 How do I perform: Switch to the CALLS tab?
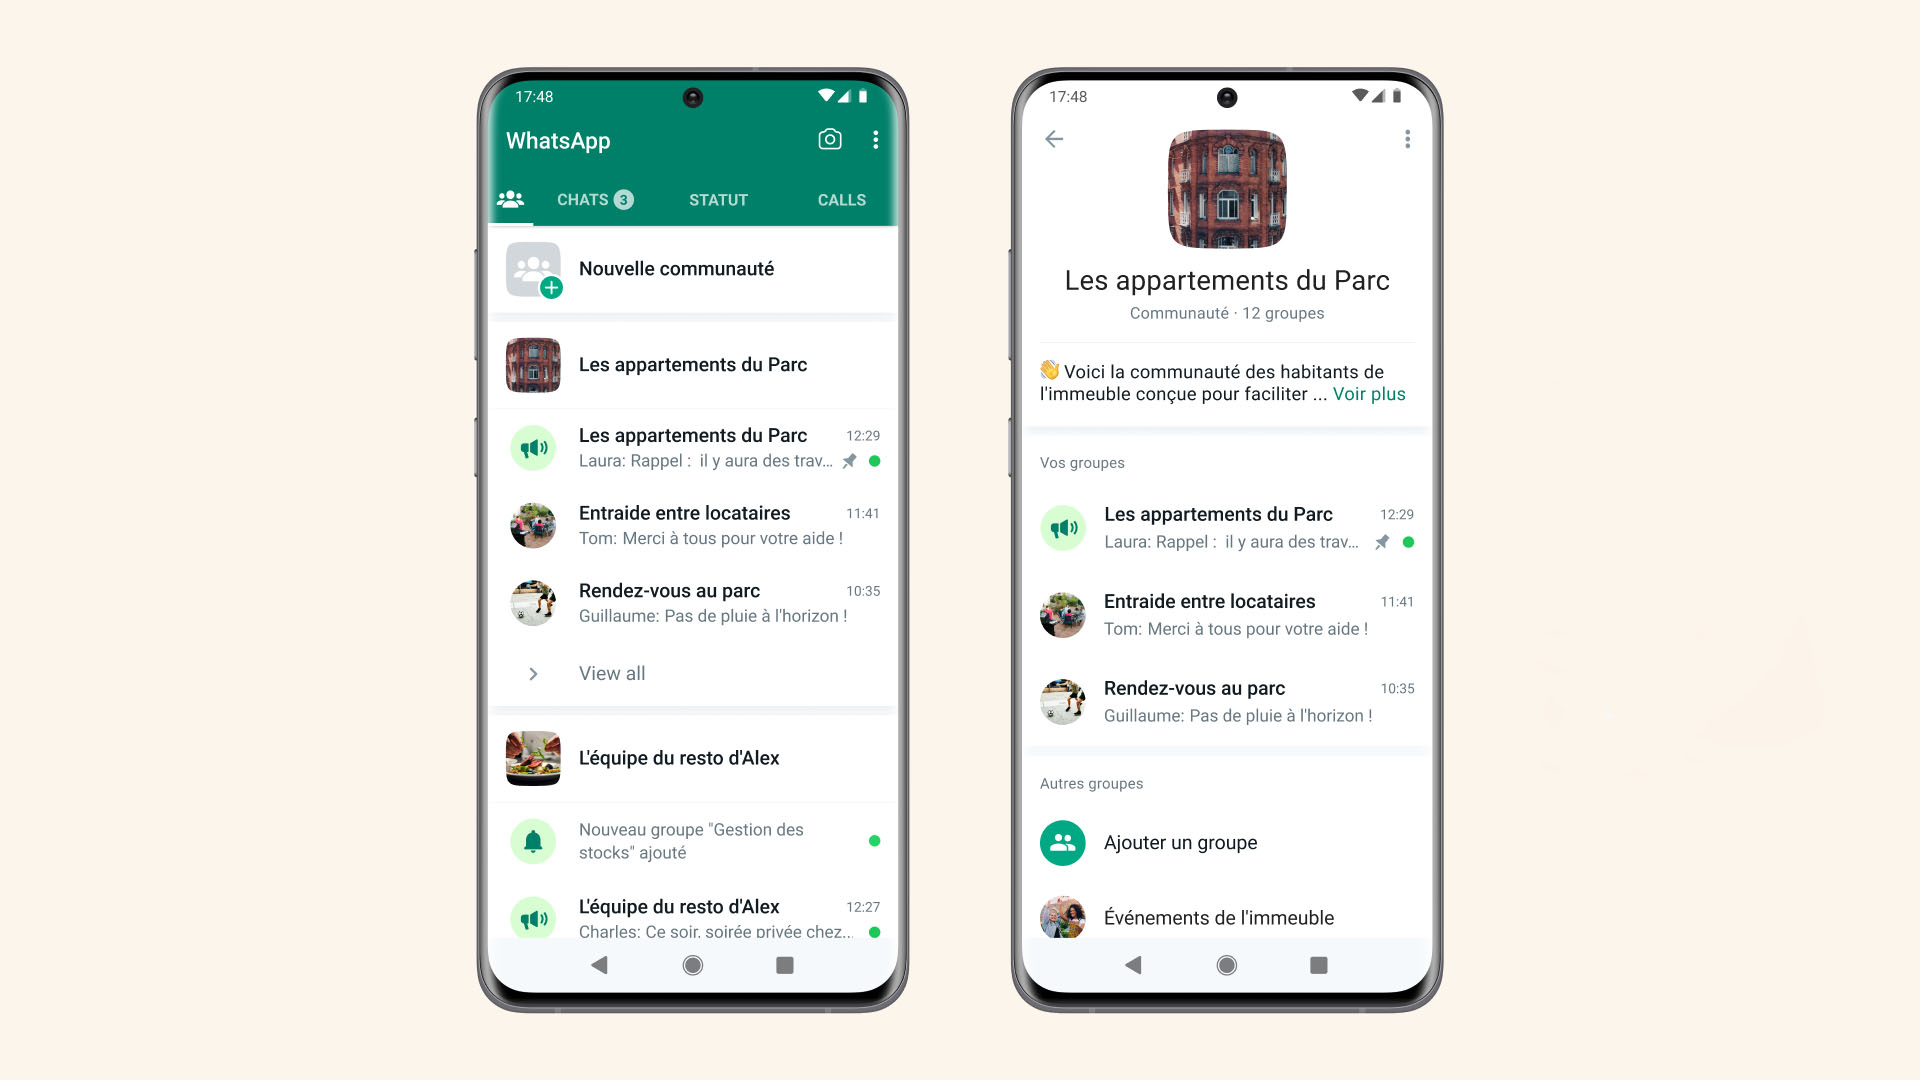840,199
